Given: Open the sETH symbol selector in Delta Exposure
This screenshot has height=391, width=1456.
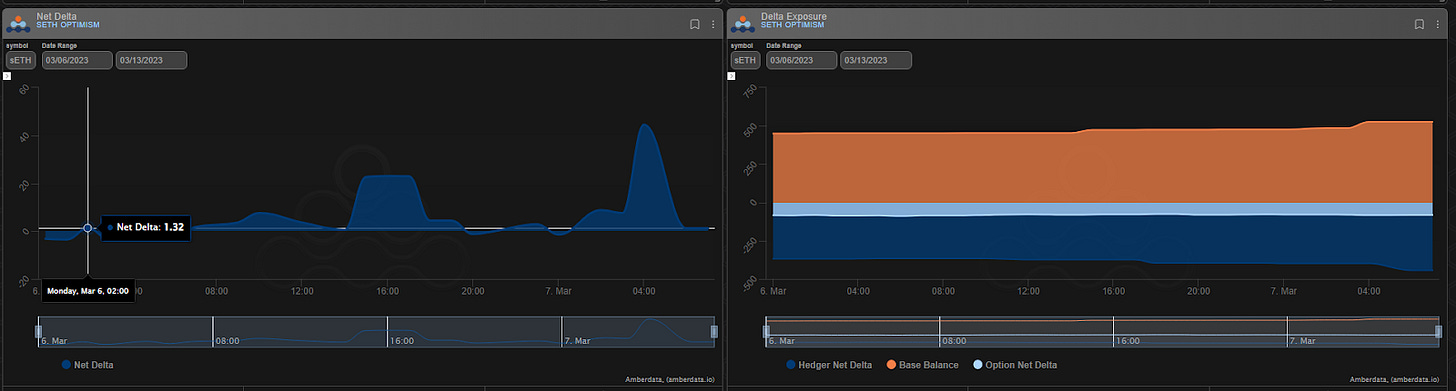Looking at the screenshot, I should point(744,60).
